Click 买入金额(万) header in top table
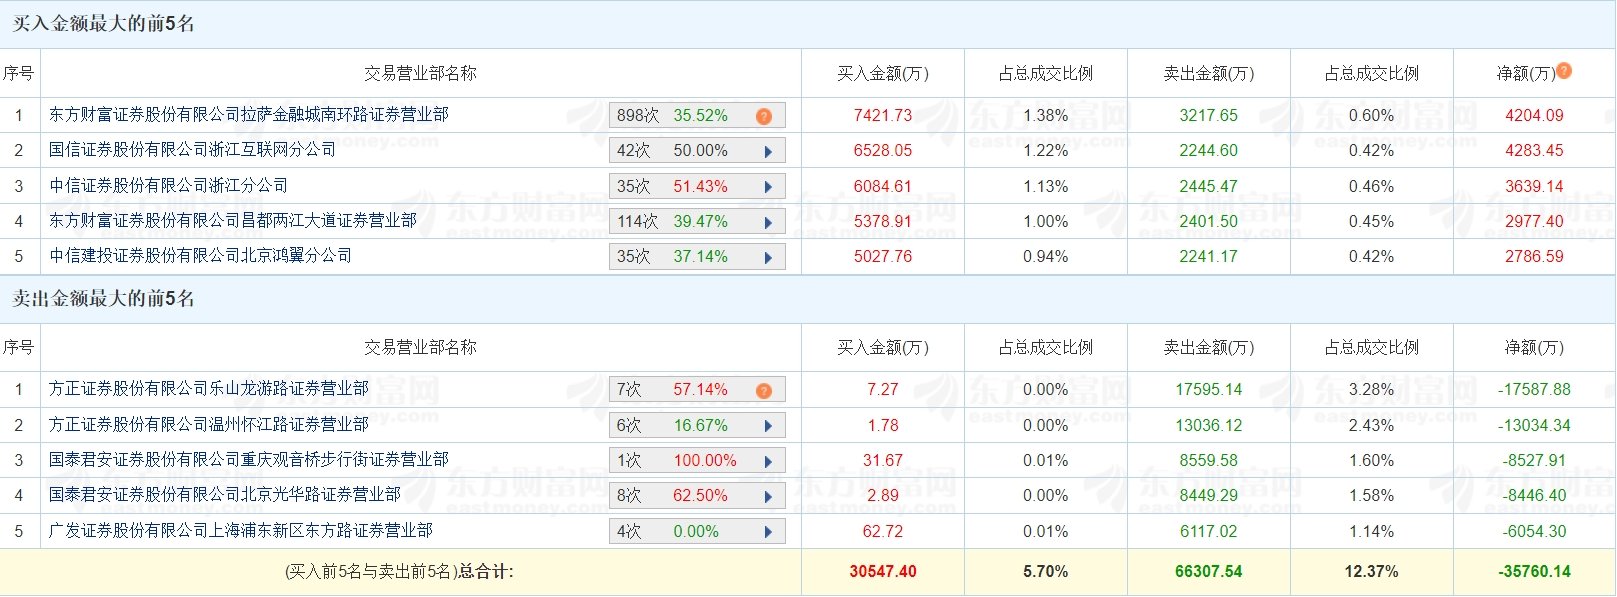Viewport: 1617px width, 597px height. coord(883,73)
